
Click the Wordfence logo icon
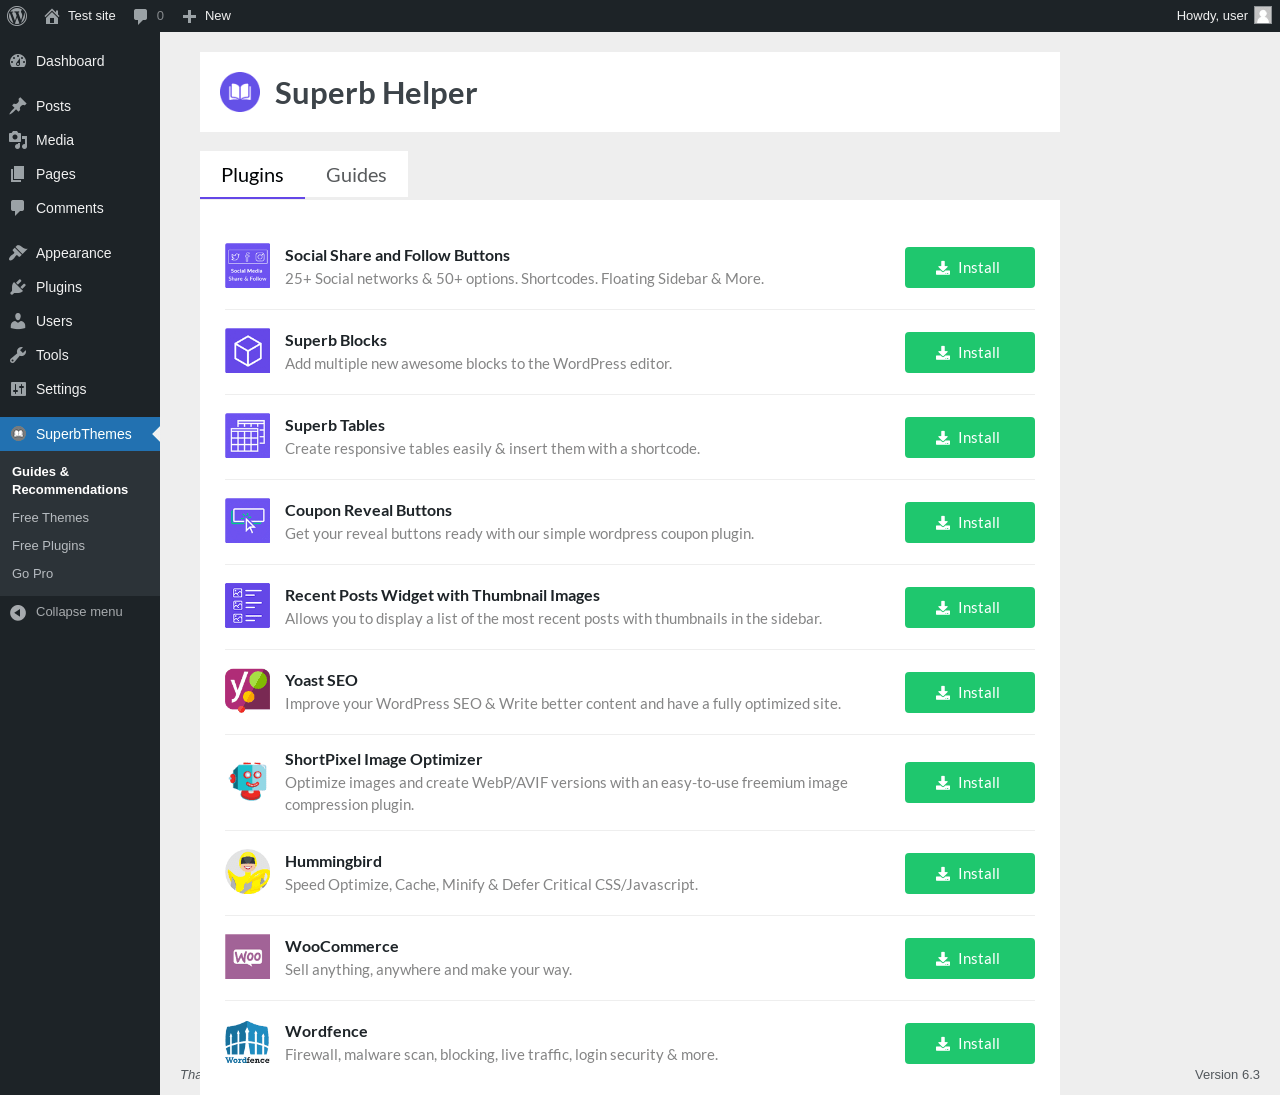click(x=247, y=1042)
